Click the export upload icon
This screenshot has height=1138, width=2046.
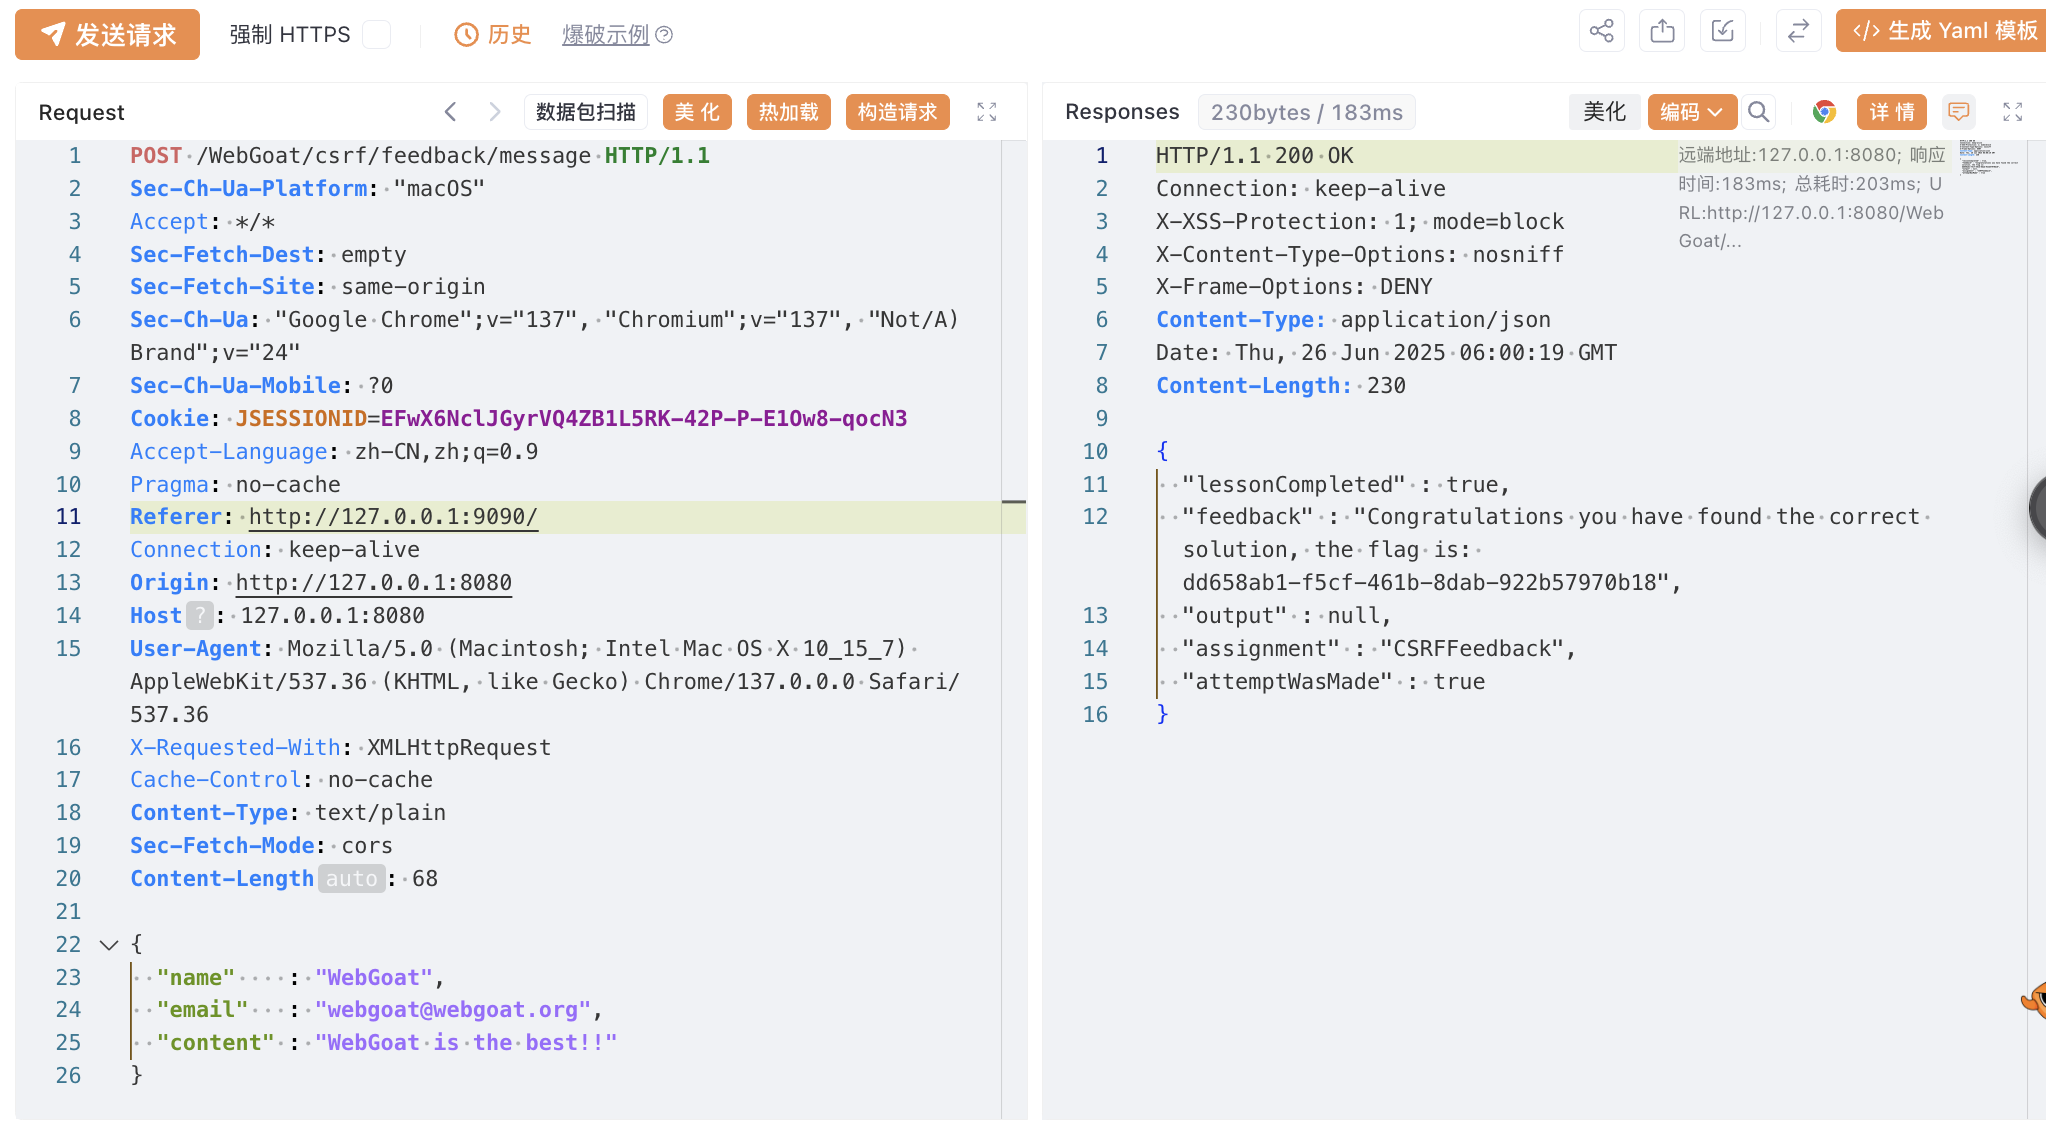tap(1662, 31)
